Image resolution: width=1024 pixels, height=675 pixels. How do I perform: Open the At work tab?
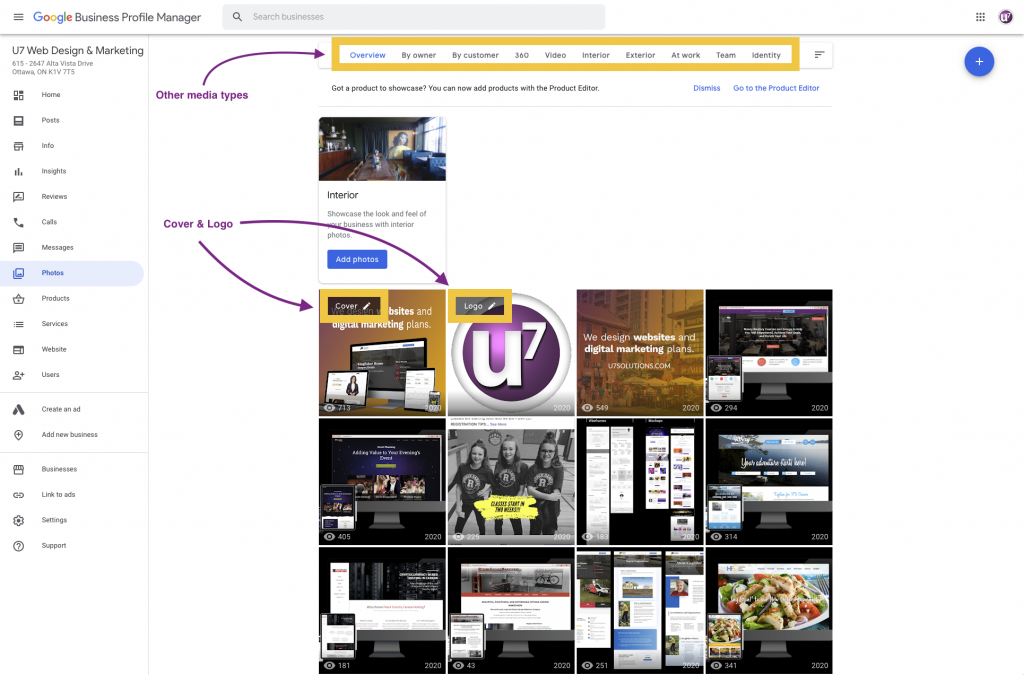[686, 55]
